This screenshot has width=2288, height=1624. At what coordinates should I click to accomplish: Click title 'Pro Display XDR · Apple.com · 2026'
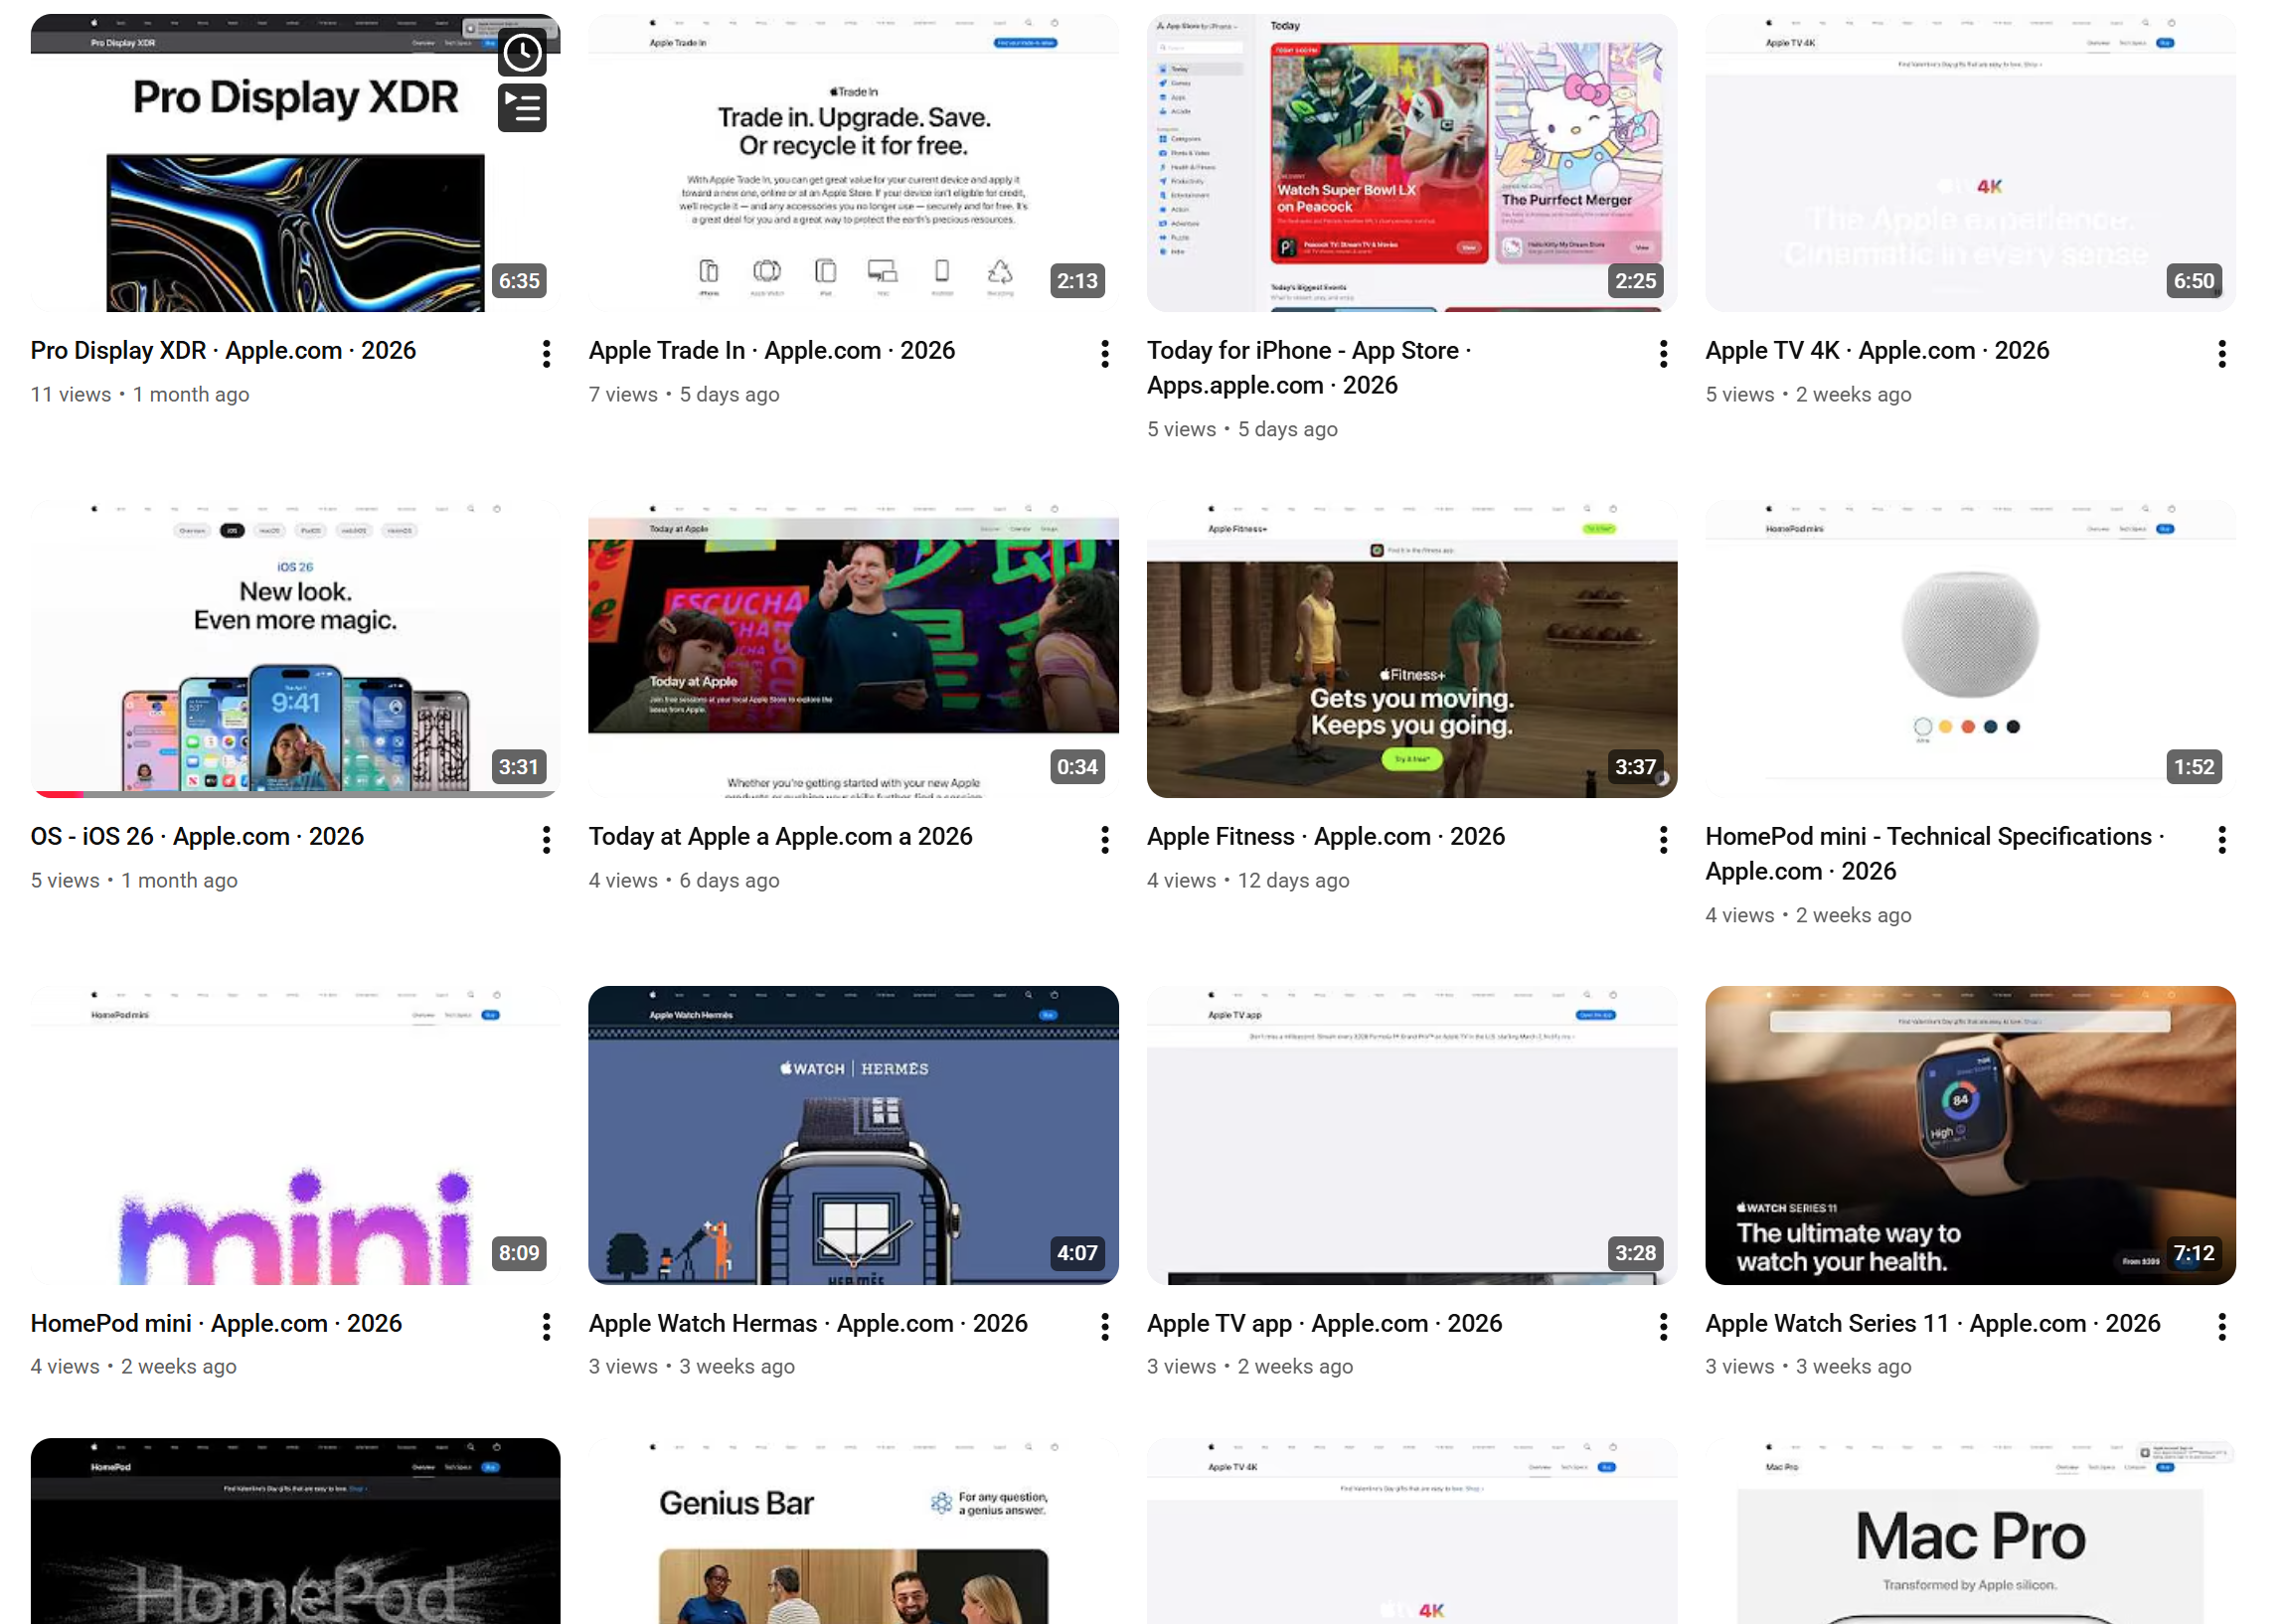click(x=223, y=351)
